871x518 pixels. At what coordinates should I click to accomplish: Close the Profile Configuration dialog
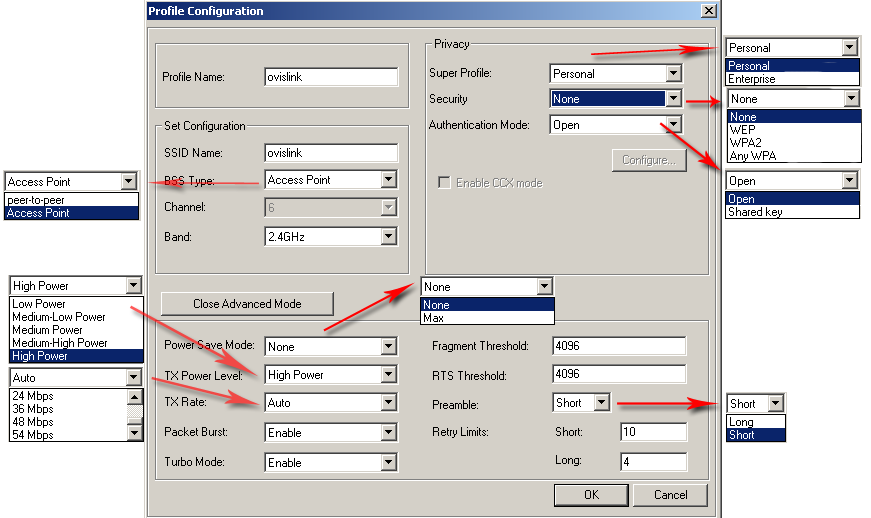709,11
